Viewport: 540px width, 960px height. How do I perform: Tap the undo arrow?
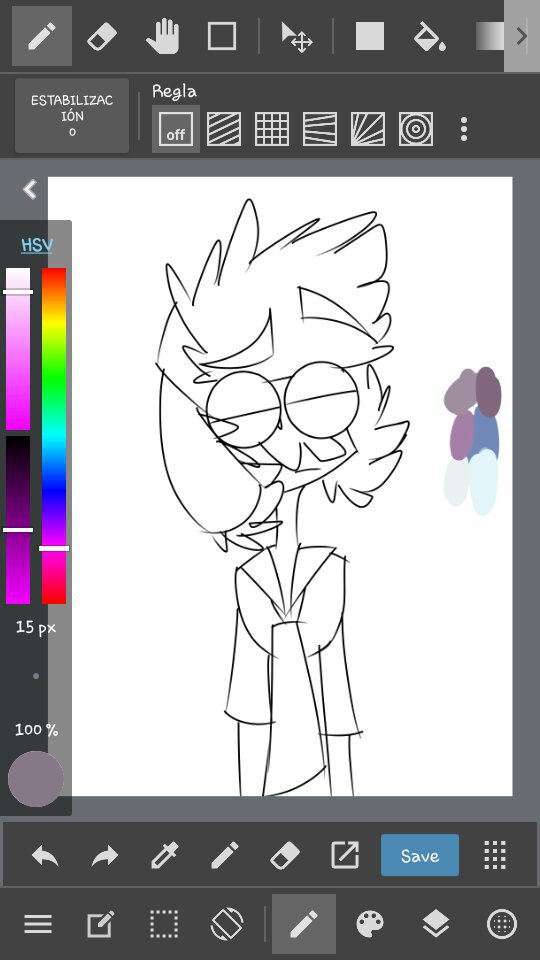(45, 855)
